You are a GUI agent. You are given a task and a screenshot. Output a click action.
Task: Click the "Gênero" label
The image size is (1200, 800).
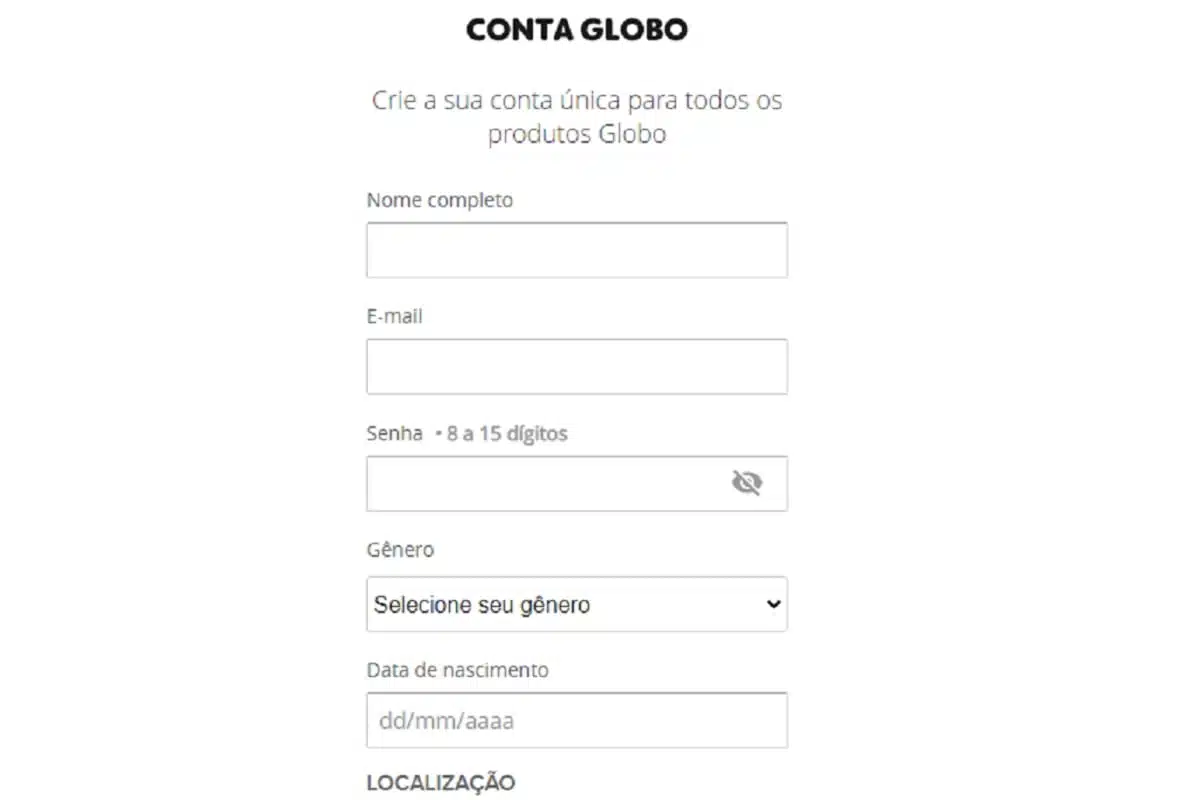(x=400, y=550)
